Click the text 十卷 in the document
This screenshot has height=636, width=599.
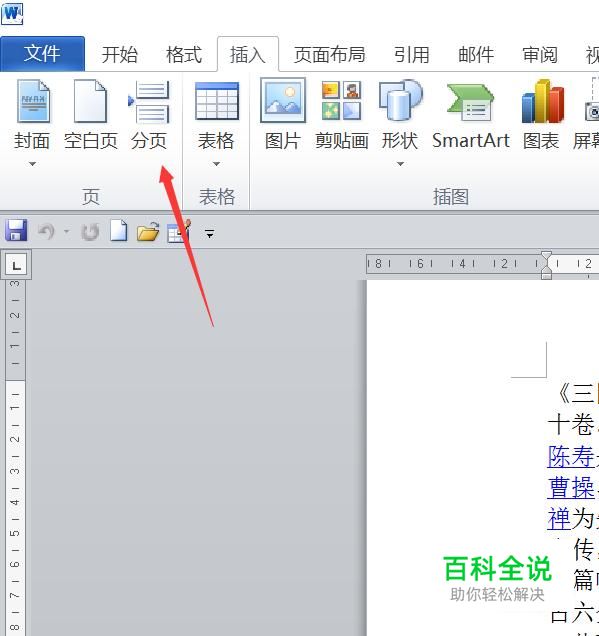pos(571,425)
